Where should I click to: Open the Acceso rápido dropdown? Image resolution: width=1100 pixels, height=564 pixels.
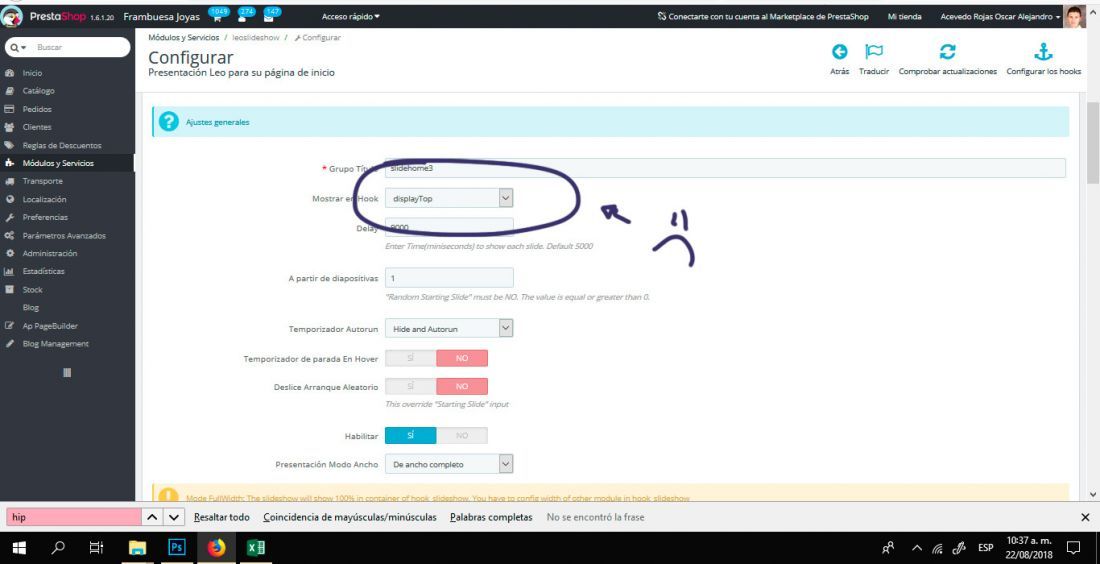point(350,16)
